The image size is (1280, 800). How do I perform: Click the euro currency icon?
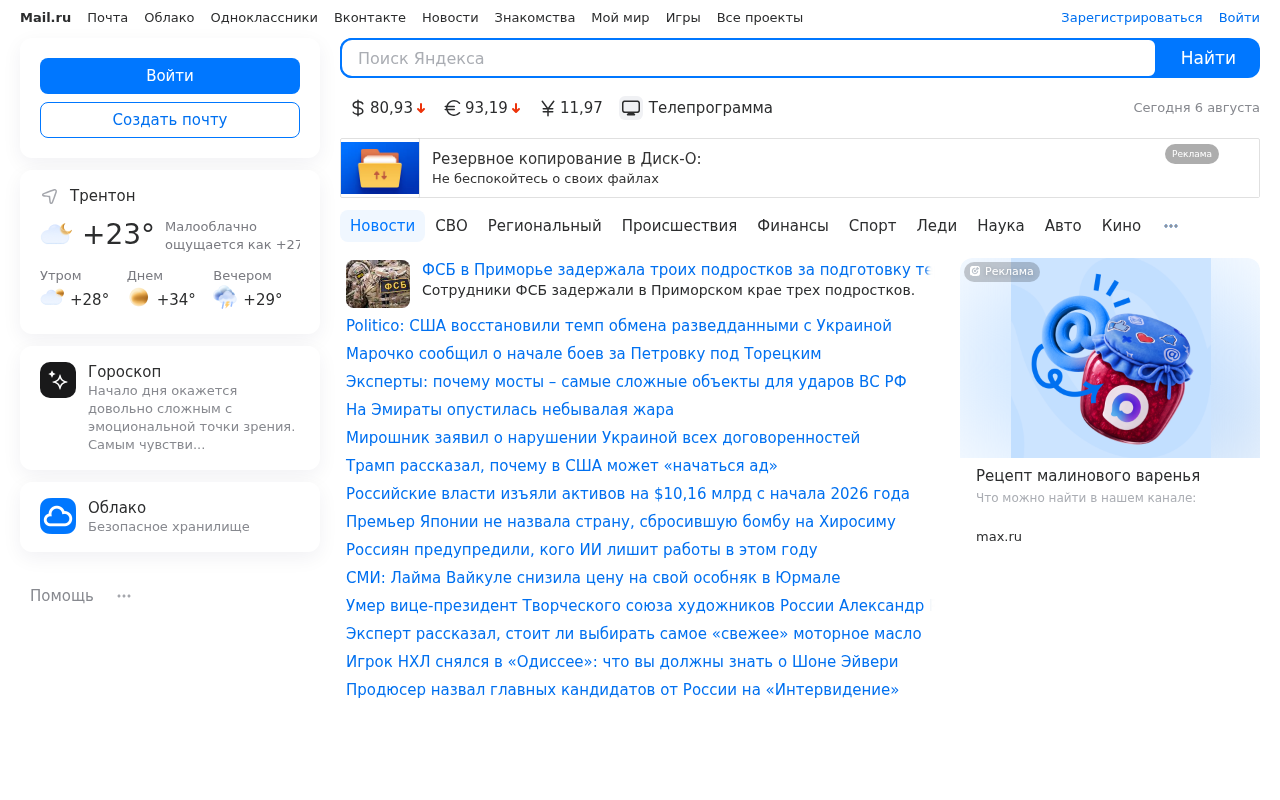[x=452, y=108]
